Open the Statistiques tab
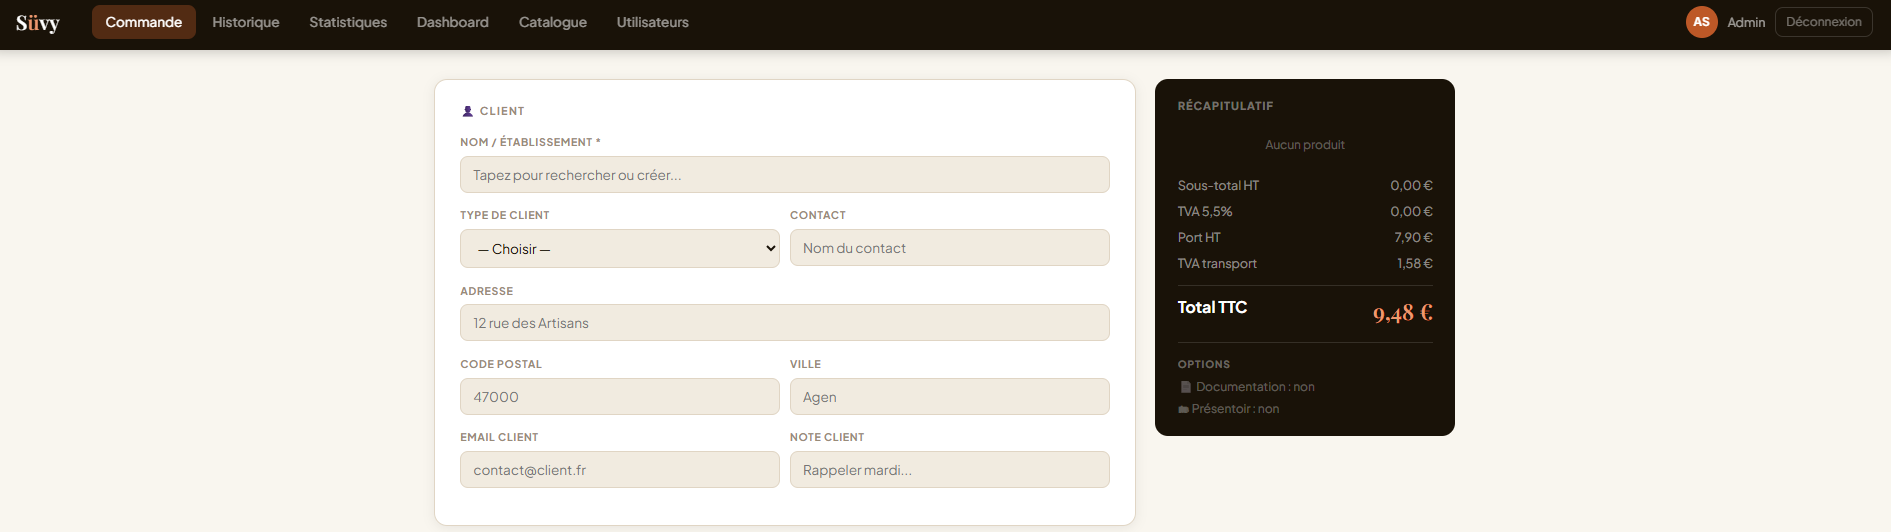 point(348,22)
